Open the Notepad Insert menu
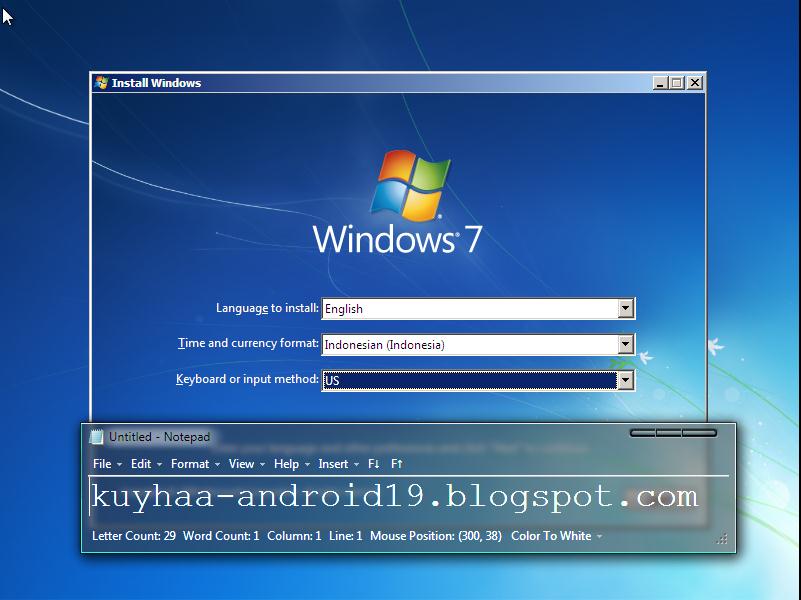This screenshot has height=600, width=801. [x=338, y=464]
